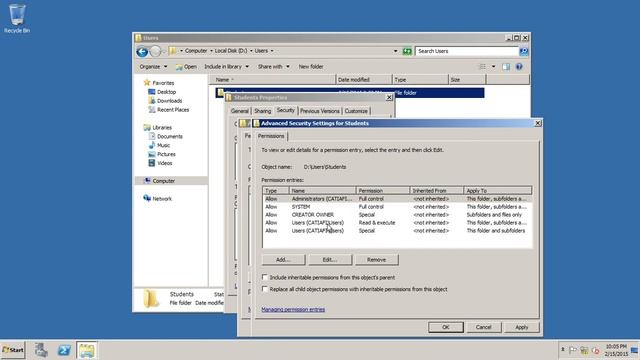Select Security tab in Students Properties
640x360 pixels.
click(x=285, y=110)
